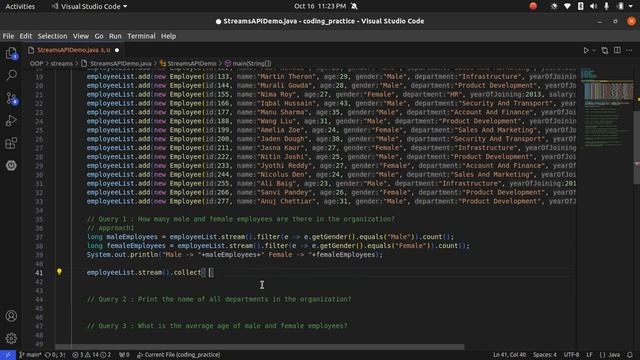Click the Query 2 comment line
This screenshot has height=360, width=640.
219,299
